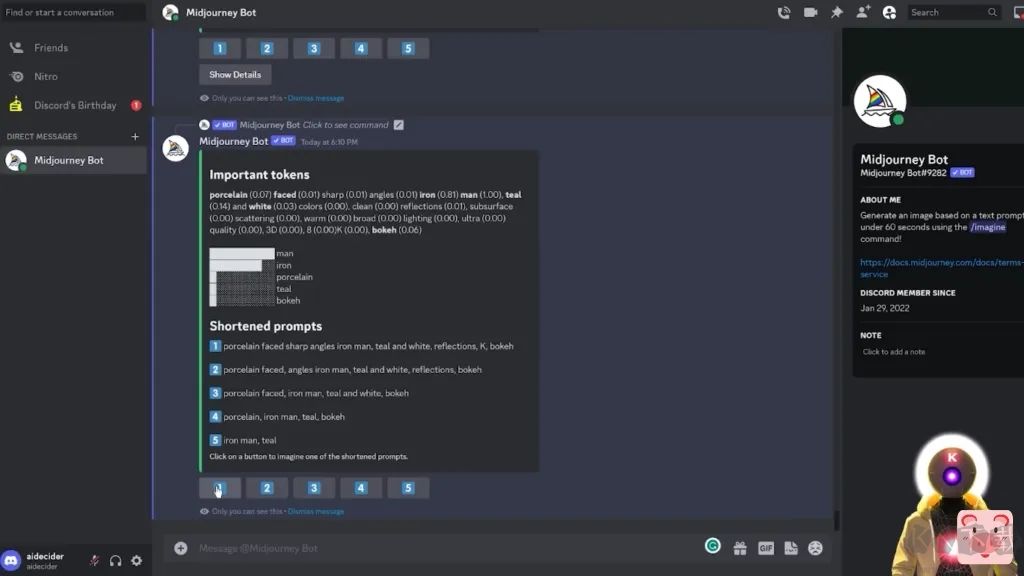
Task: Add friends to DM icon
Action: point(862,12)
